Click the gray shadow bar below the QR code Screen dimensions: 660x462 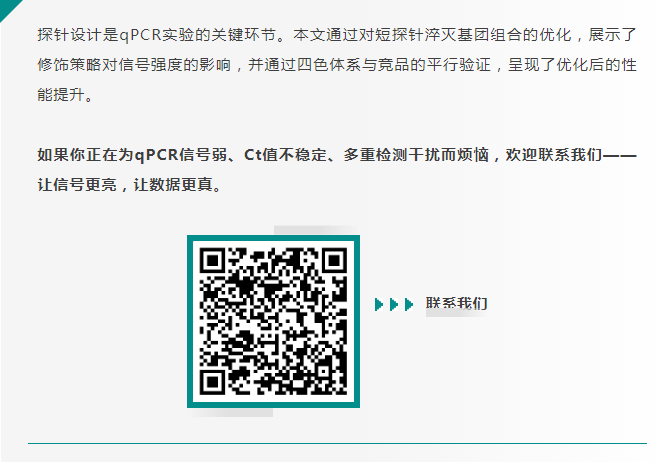click(x=231, y=412)
